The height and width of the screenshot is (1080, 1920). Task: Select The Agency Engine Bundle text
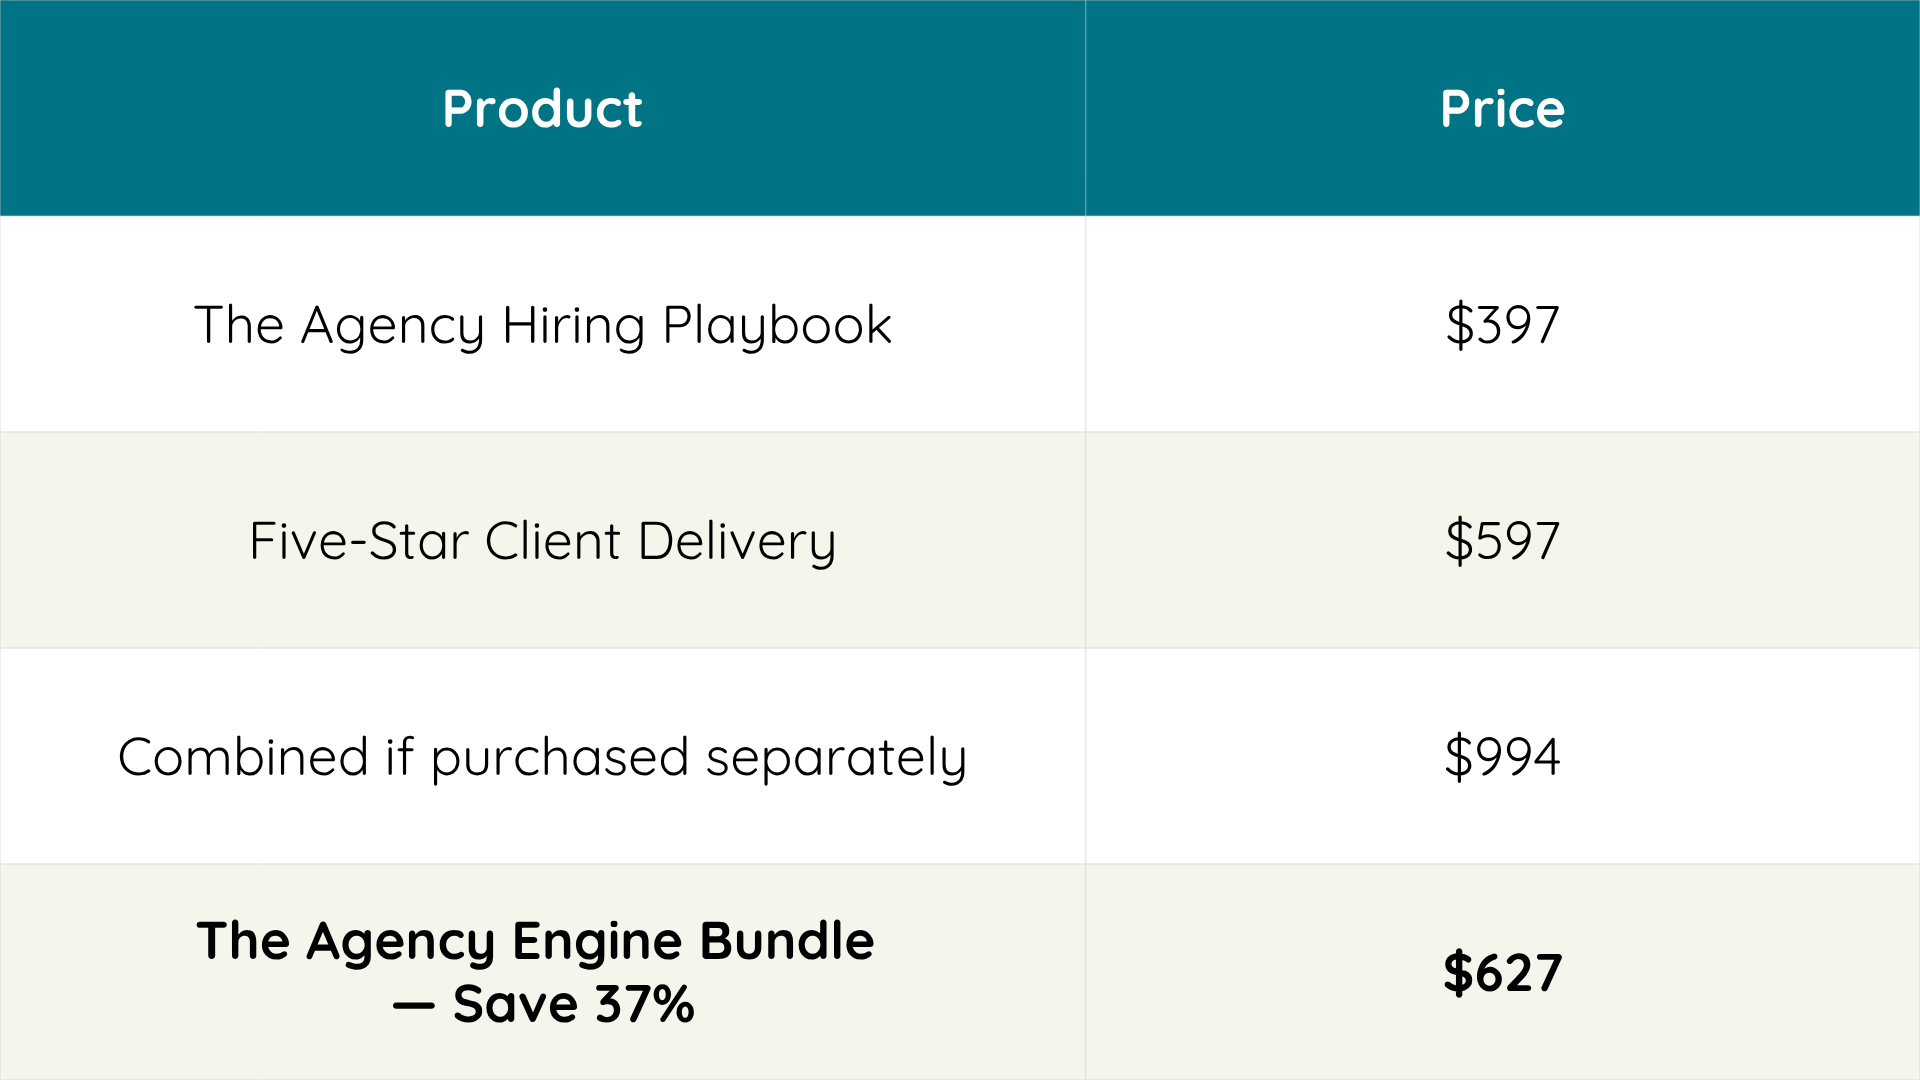click(535, 942)
